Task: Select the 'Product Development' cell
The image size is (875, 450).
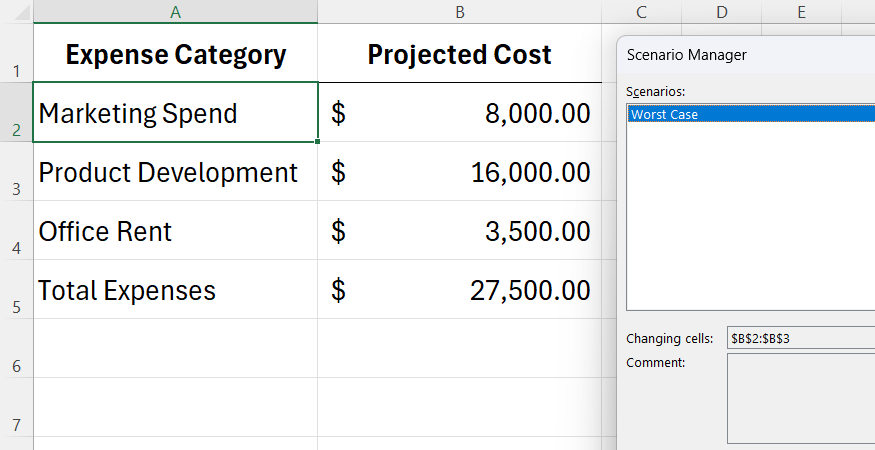Action: 175,171
